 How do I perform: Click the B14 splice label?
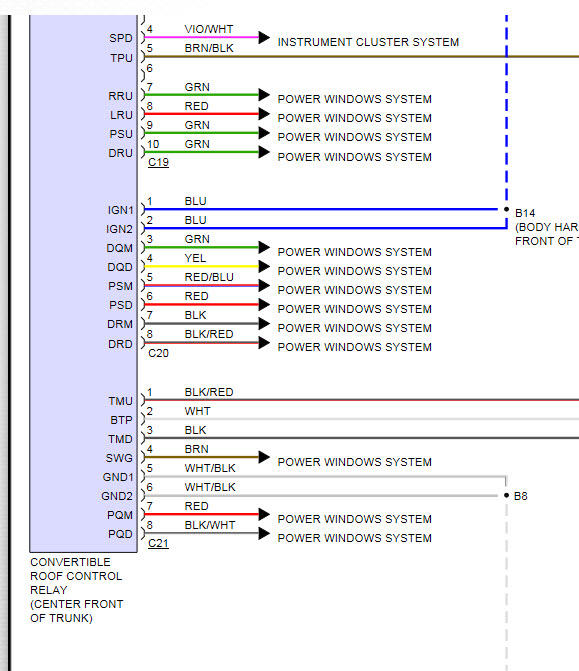click(525, 213)
